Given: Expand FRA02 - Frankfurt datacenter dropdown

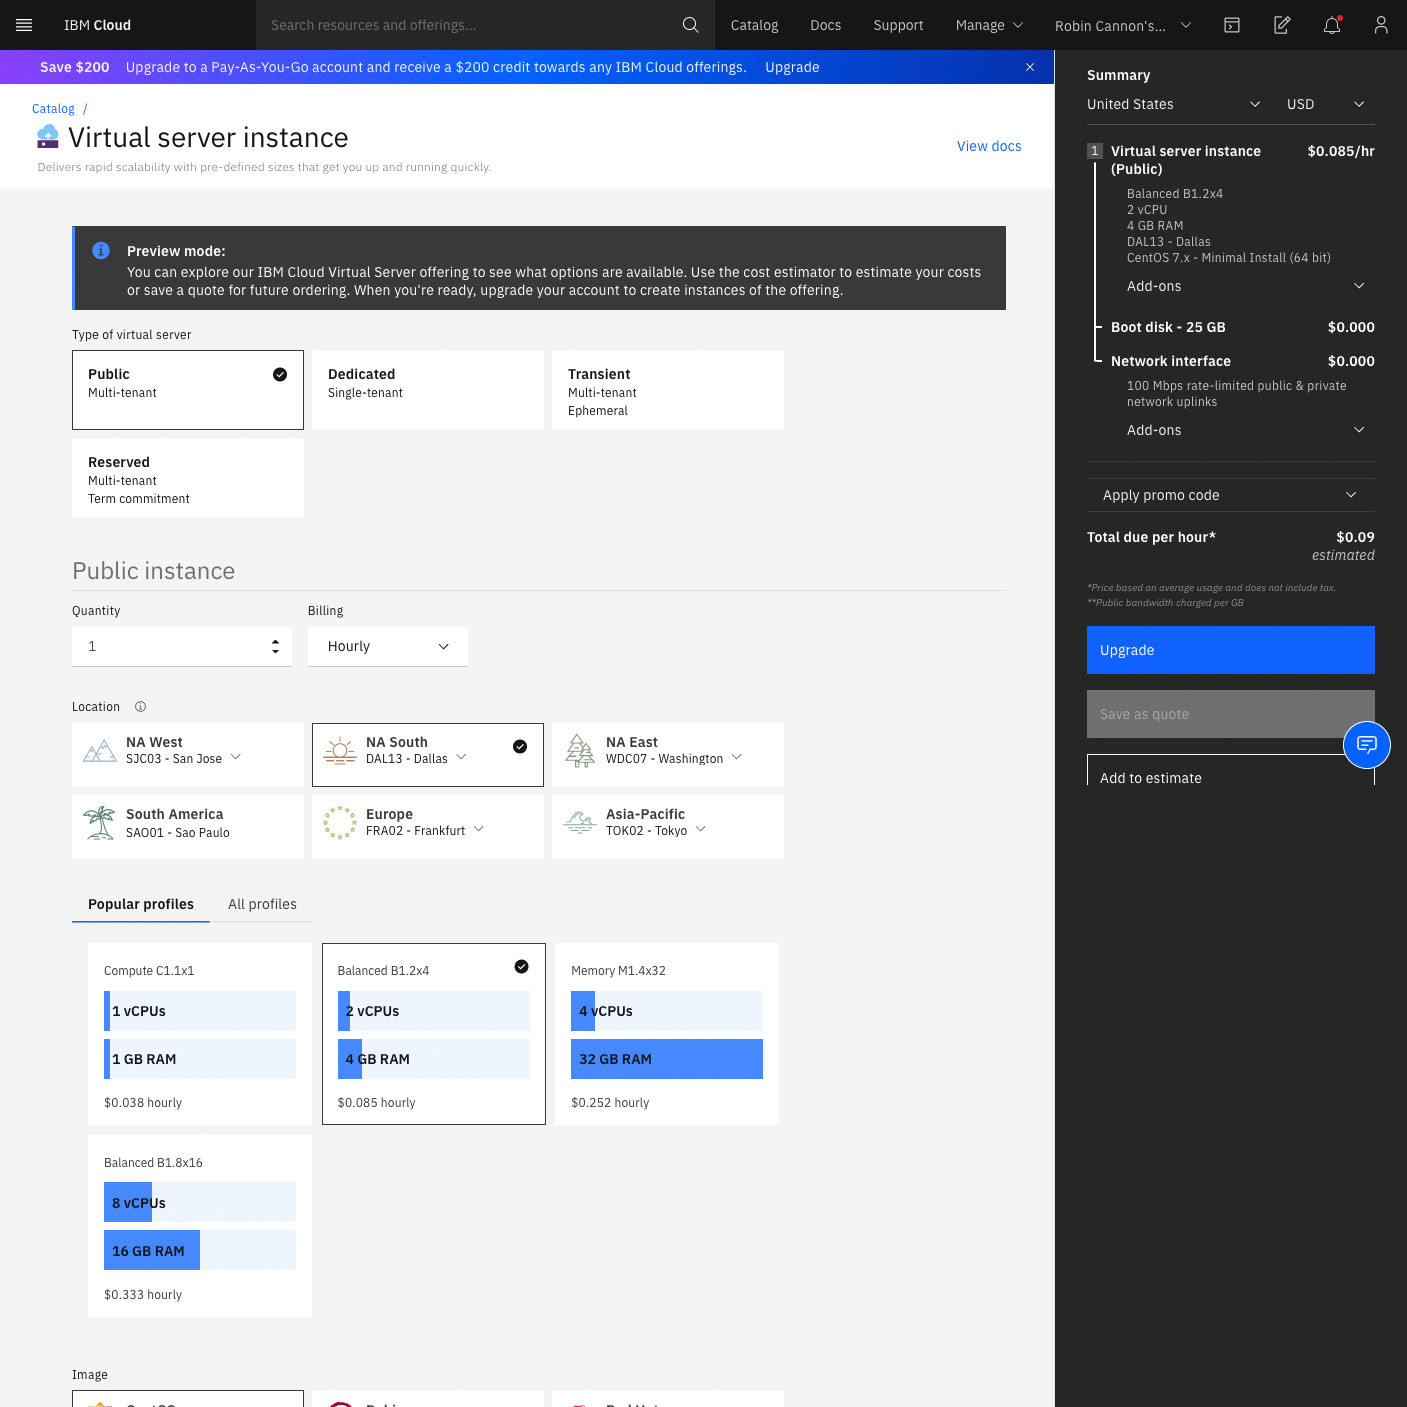Looking at the screenshot, I should coord(425,831).
